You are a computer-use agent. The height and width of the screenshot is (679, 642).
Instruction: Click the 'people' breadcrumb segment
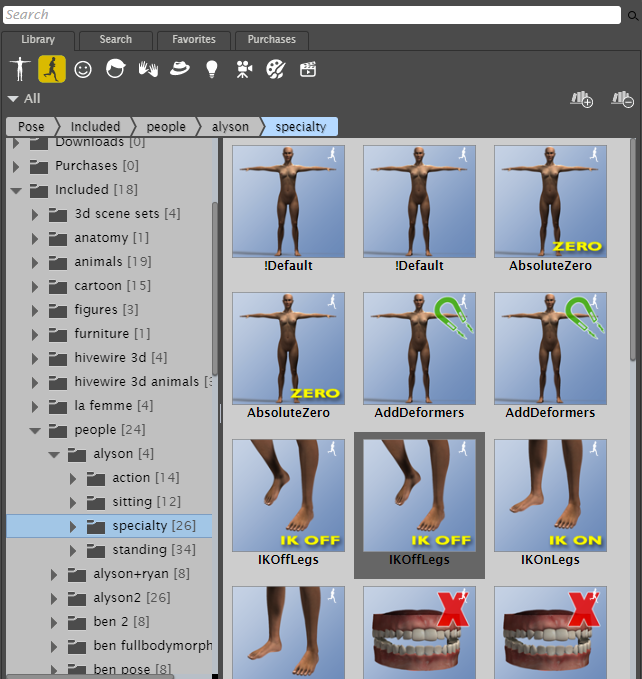(166, 127)
